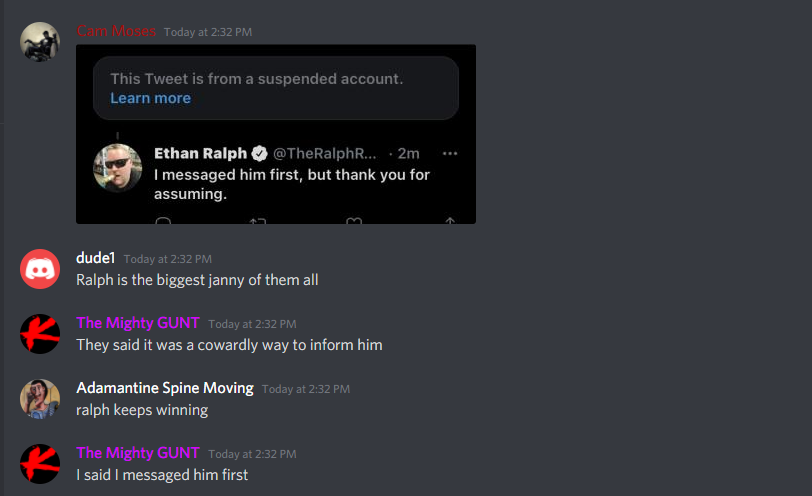Select the dude1 username
The image size is (812, 496).
[x=95, y=258]
